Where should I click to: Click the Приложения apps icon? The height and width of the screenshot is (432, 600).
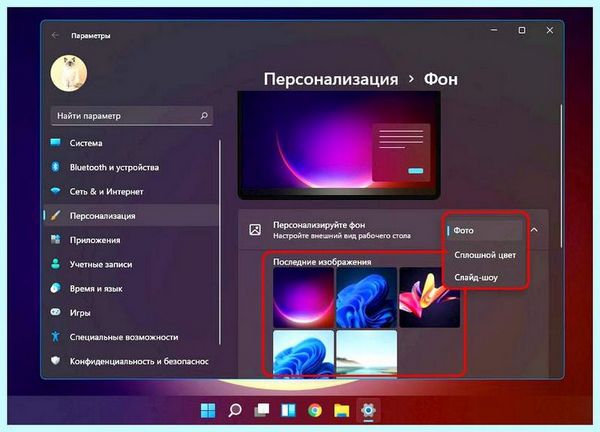click(x=55, y=240)
